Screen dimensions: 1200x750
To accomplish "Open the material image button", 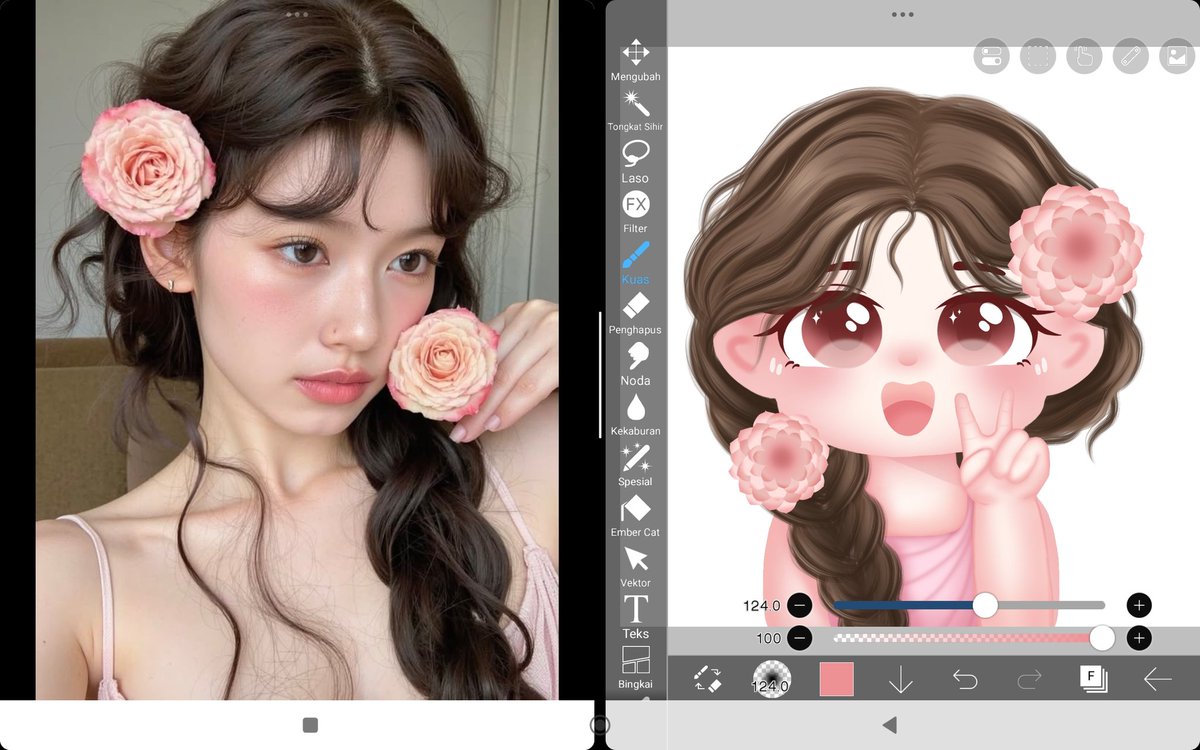I will pyautogui.click(x=1177, y=56).
